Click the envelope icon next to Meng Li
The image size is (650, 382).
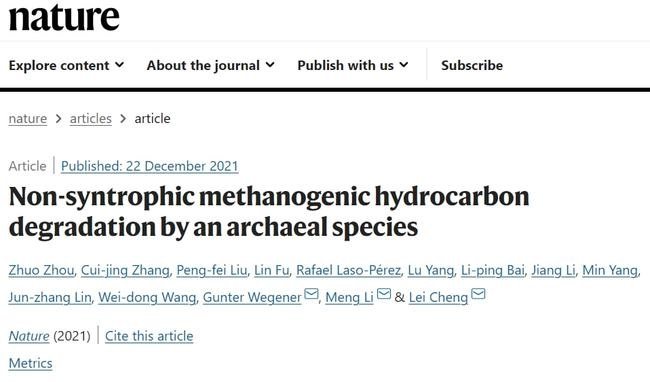pyautogui.click(x=384, y=294)
